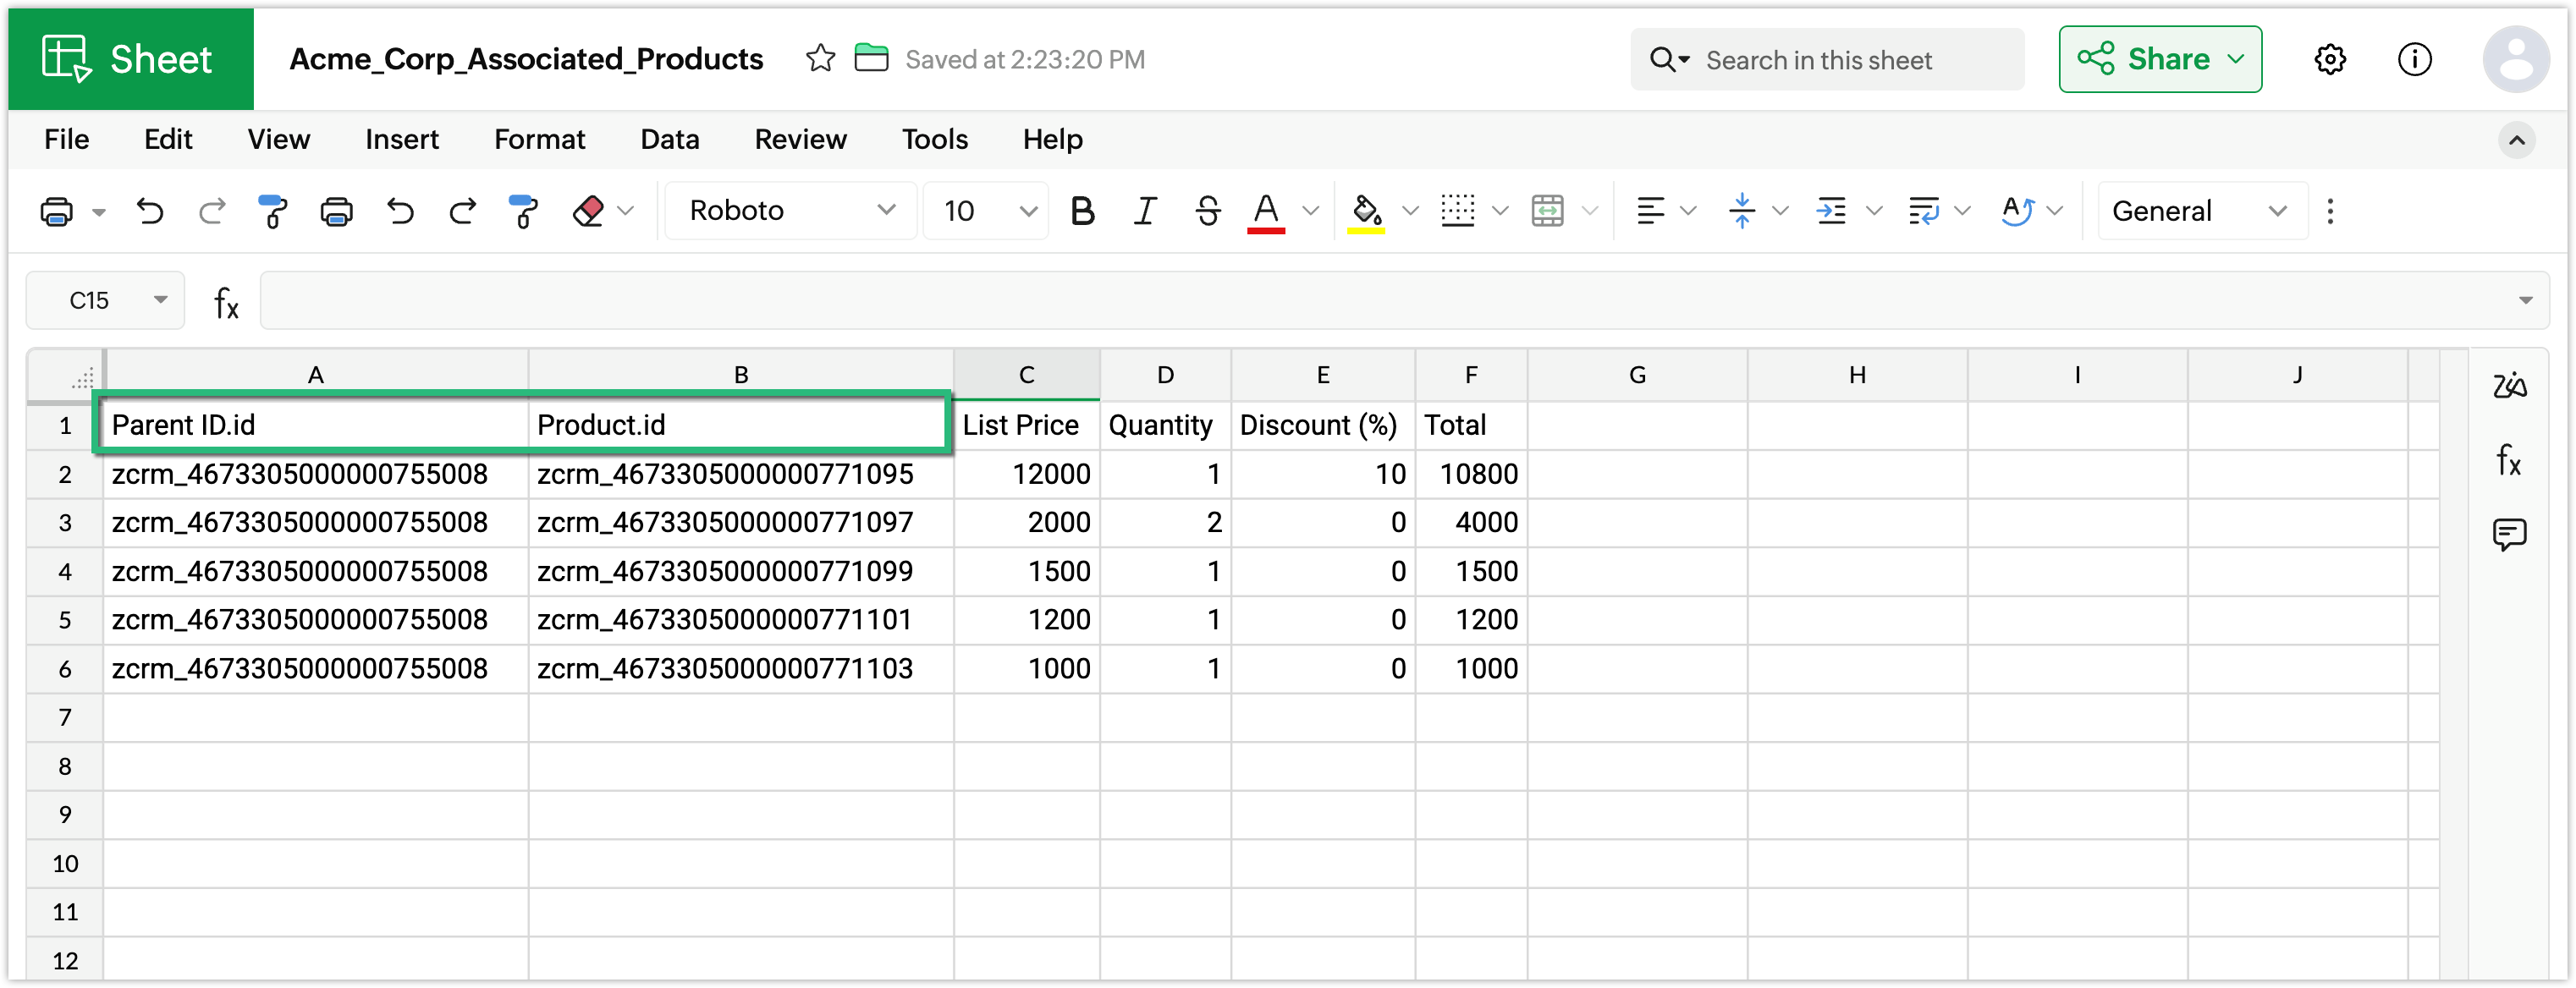Select the Total cell showing 10800
The image size is (2576, 988).
(1471, 474)
